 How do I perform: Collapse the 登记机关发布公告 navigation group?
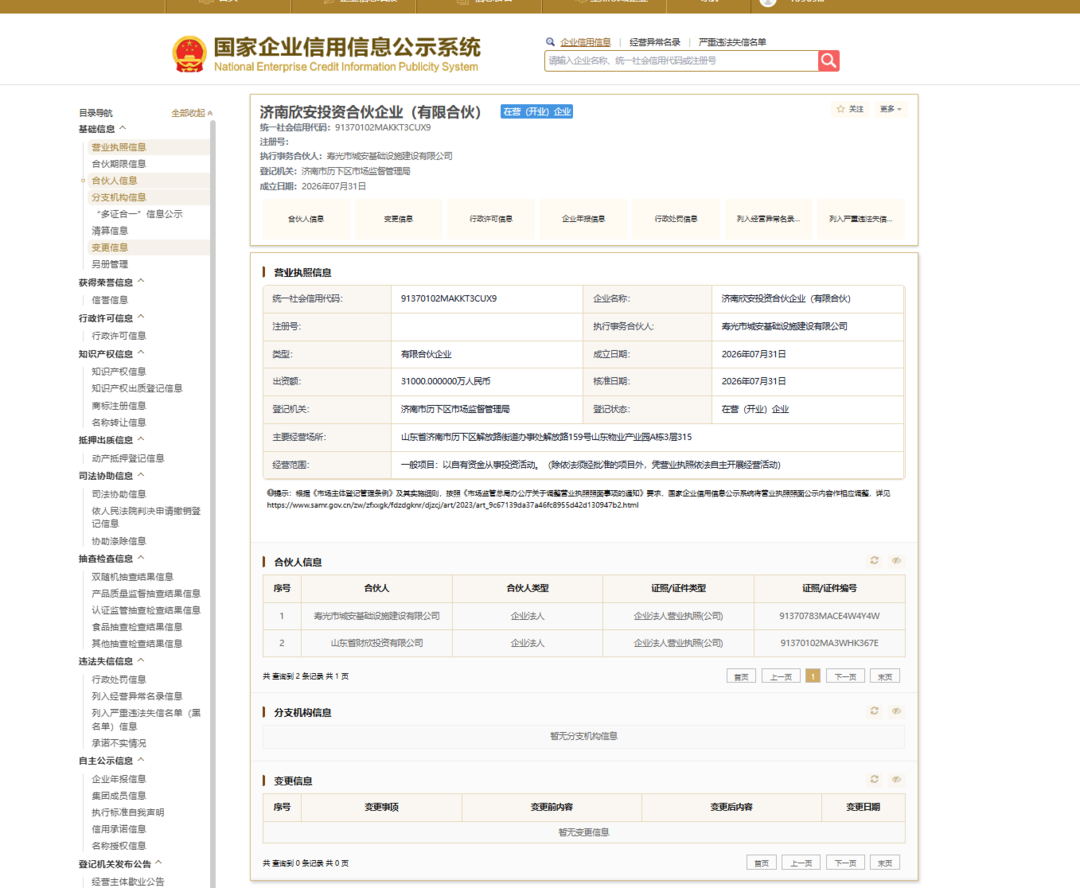159,863
